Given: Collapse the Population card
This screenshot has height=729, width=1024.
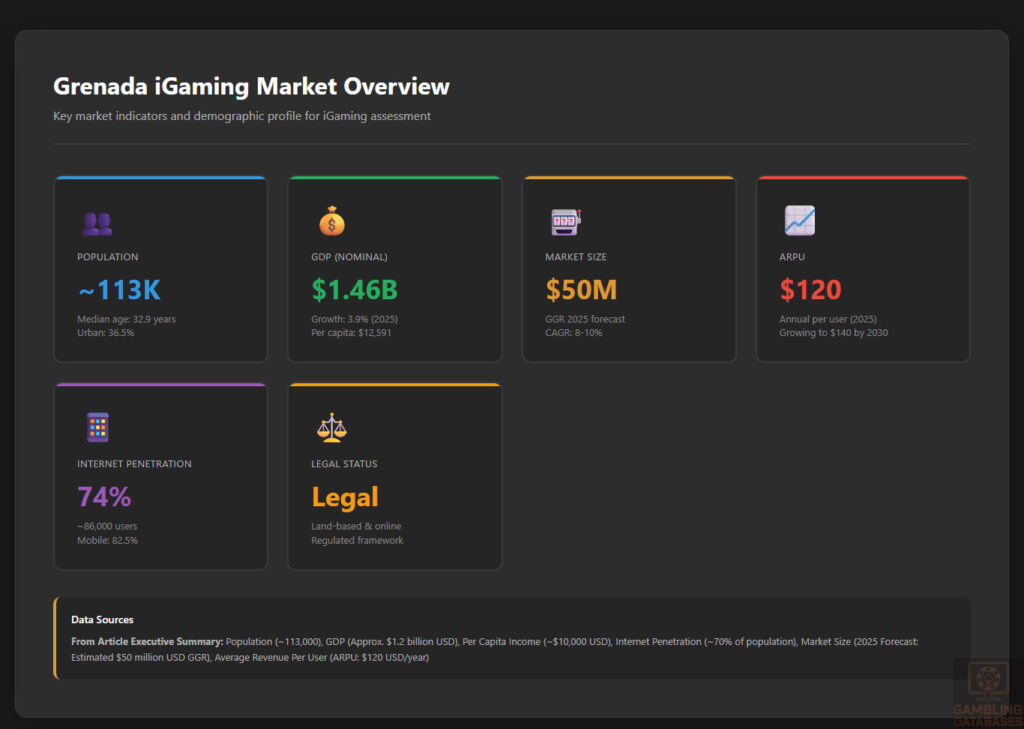Looking at the screenshot, I should click(160, 267).
